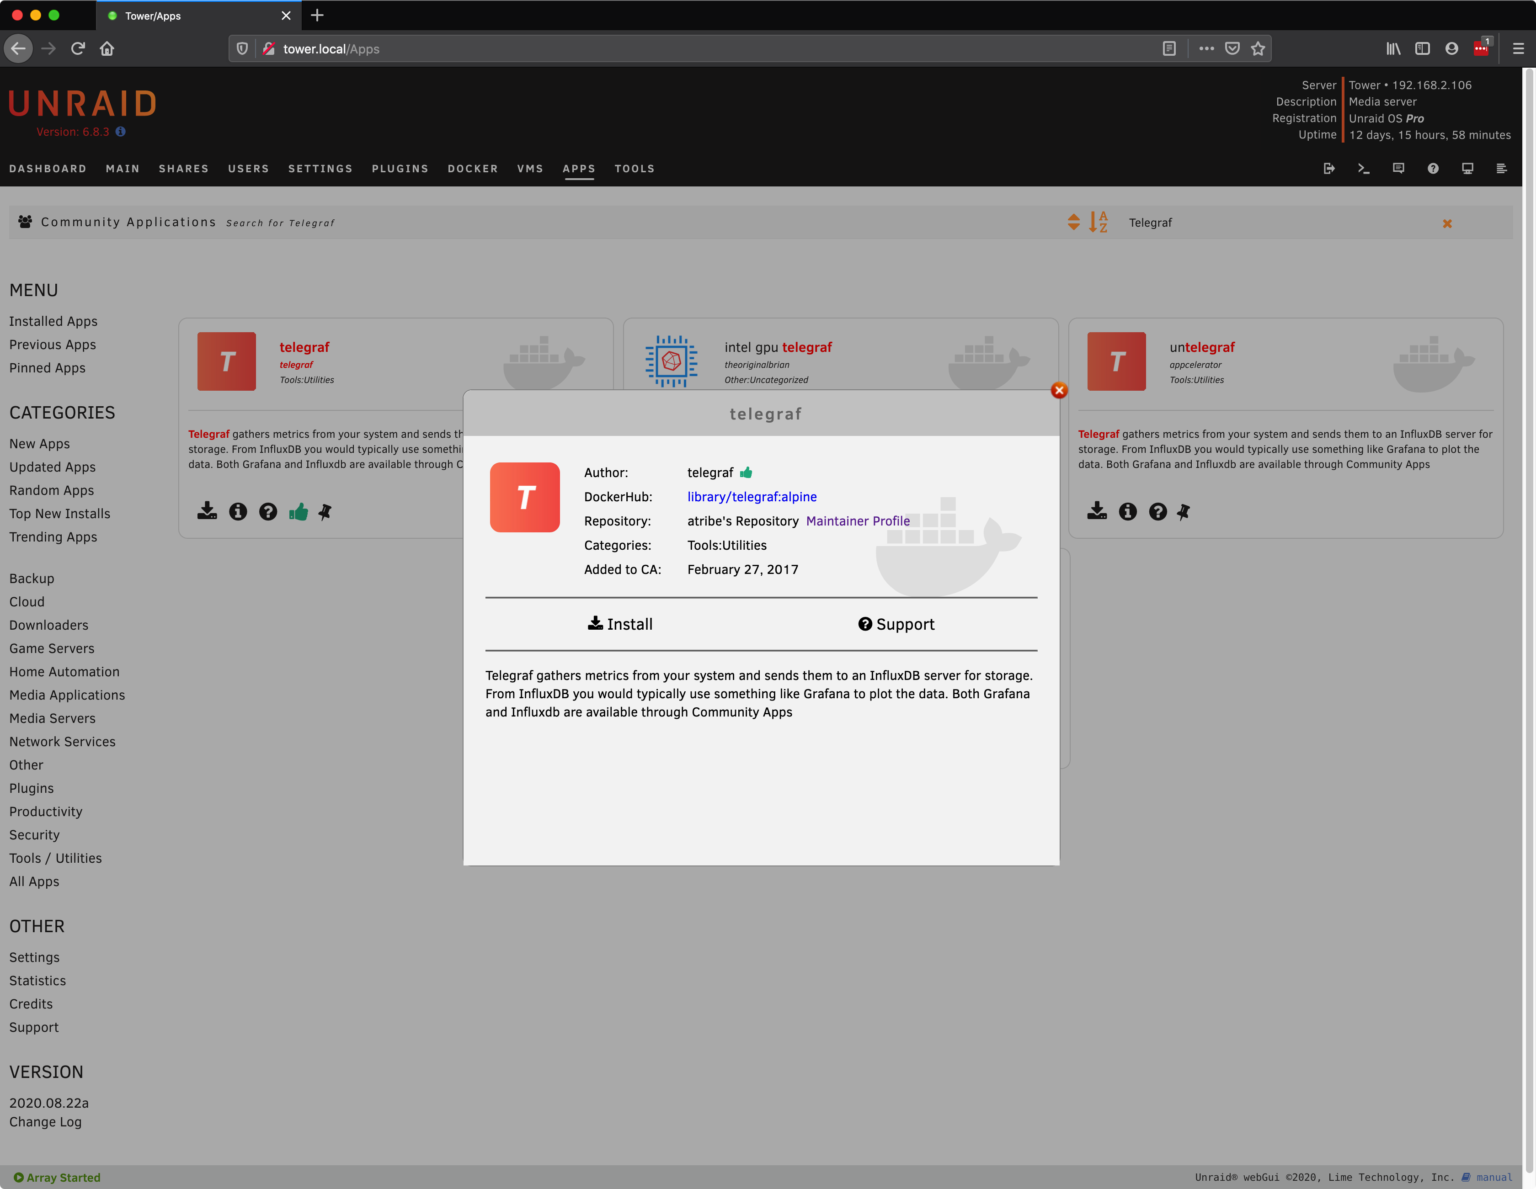Image resolution: width=1536 pixels, height=1189 pixels.
Task: Toggle sort order up/down arrows
Action: pyautogui.click(x=1073, y=222)
